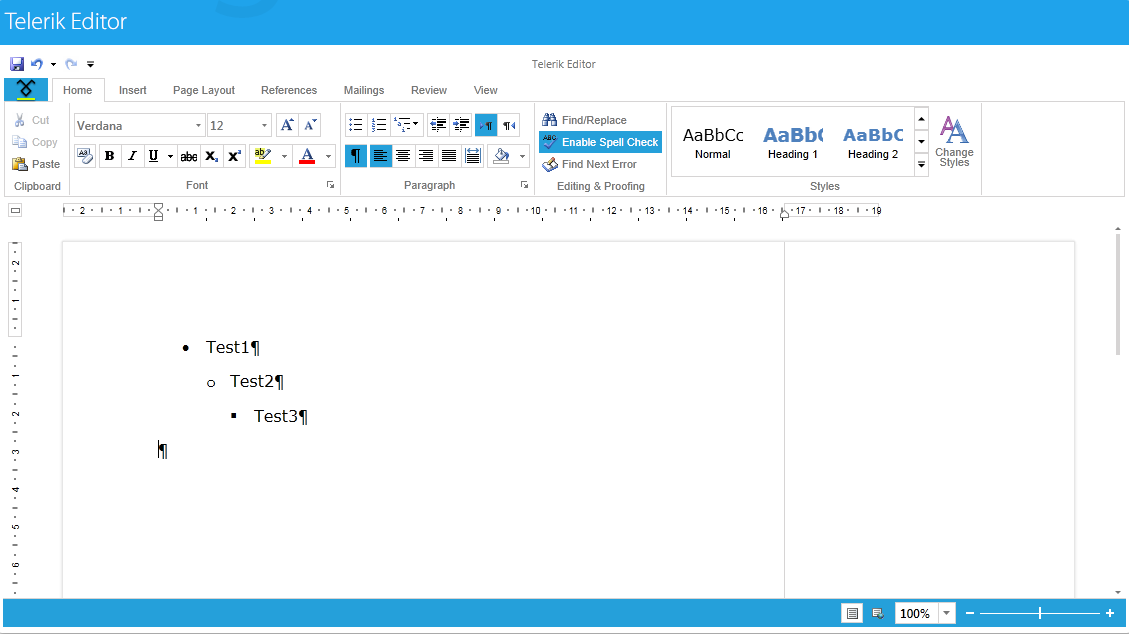Click the Paste button

tap(36, 164)
